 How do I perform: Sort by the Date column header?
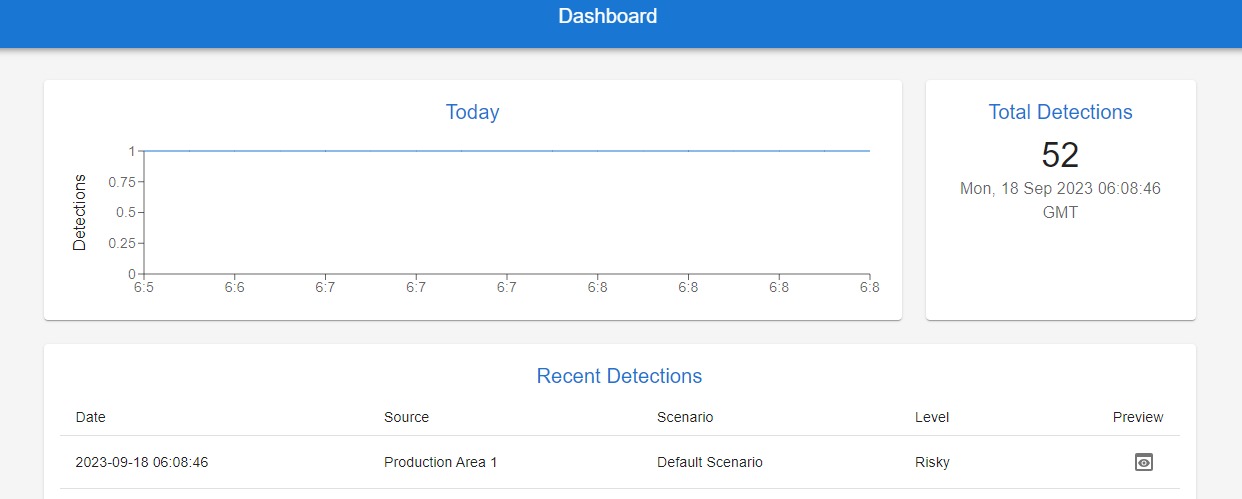(90, 417)
